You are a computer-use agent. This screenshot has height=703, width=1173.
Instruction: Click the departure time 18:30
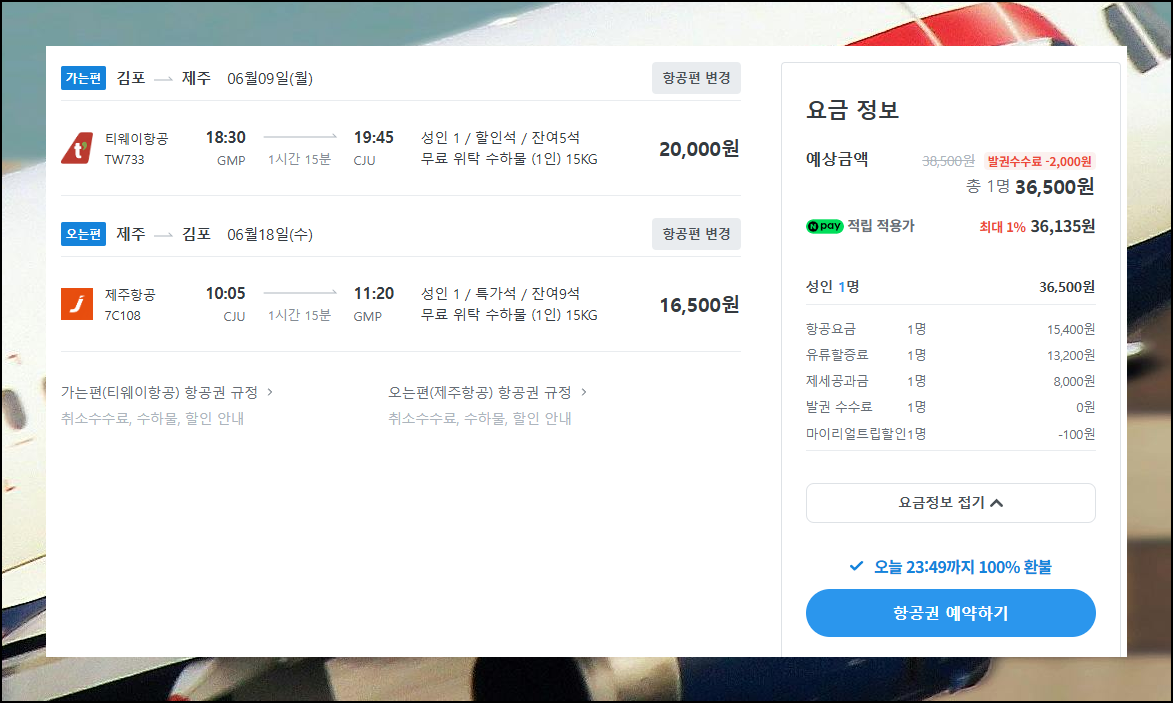pyautogui.click(x=225, y=138)
